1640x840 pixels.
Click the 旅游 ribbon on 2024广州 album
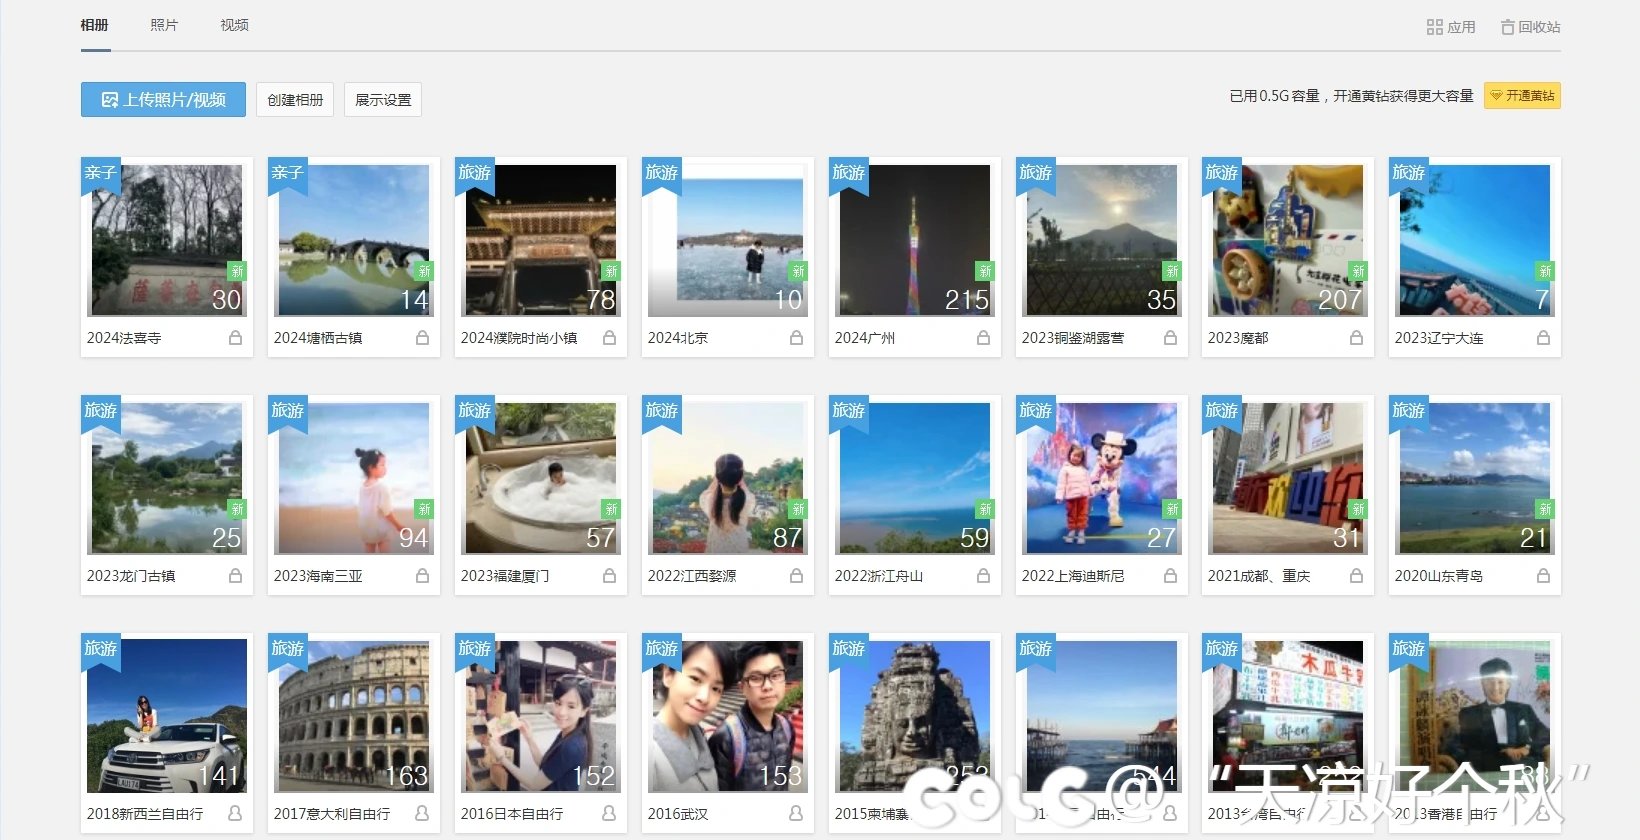point(848,172)
